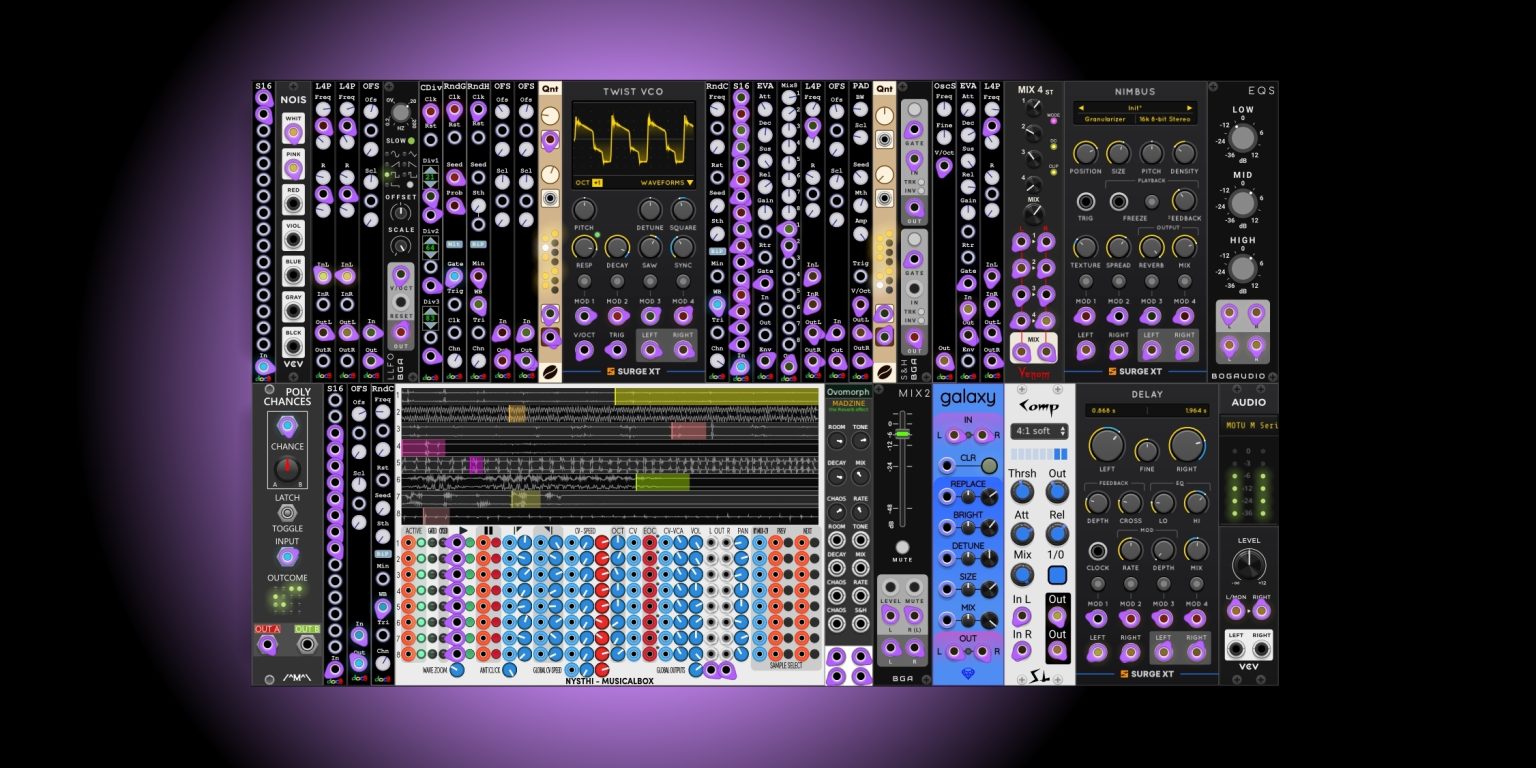Click the Nimbus next preset arrow
This screenshot has height=768, width=1536.
coord(1189,107)
